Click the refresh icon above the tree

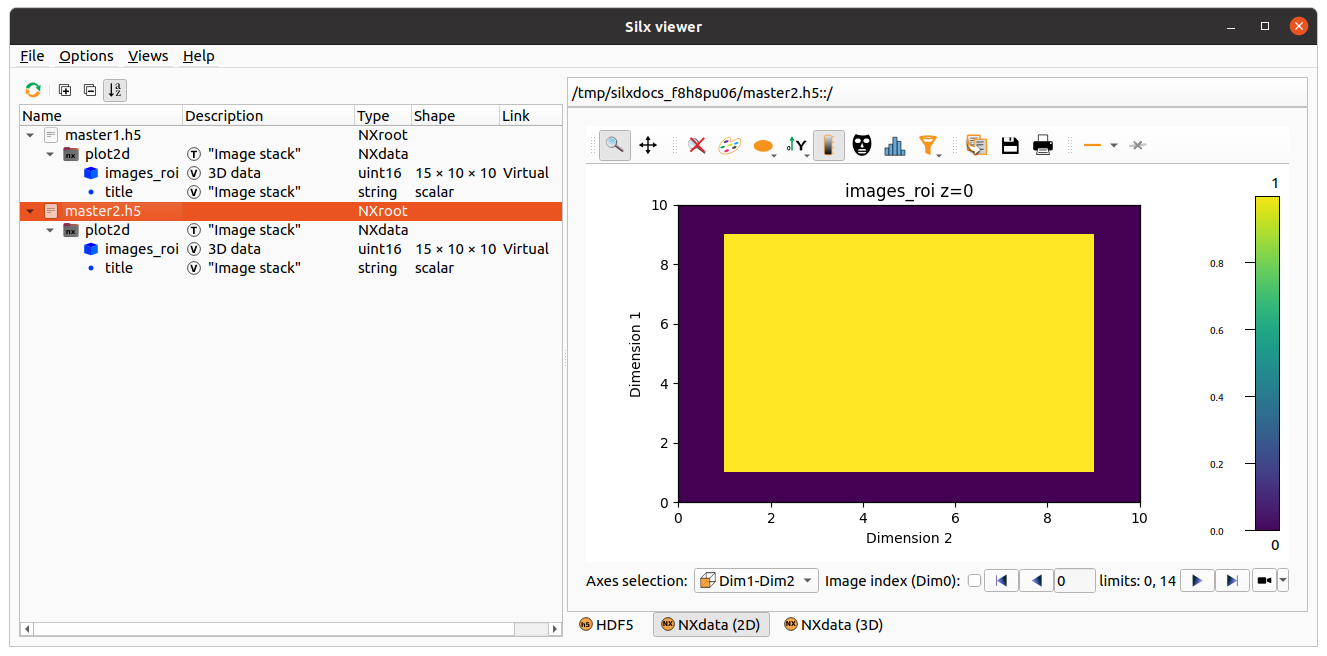pyautogui.click(x=33, y=90)
